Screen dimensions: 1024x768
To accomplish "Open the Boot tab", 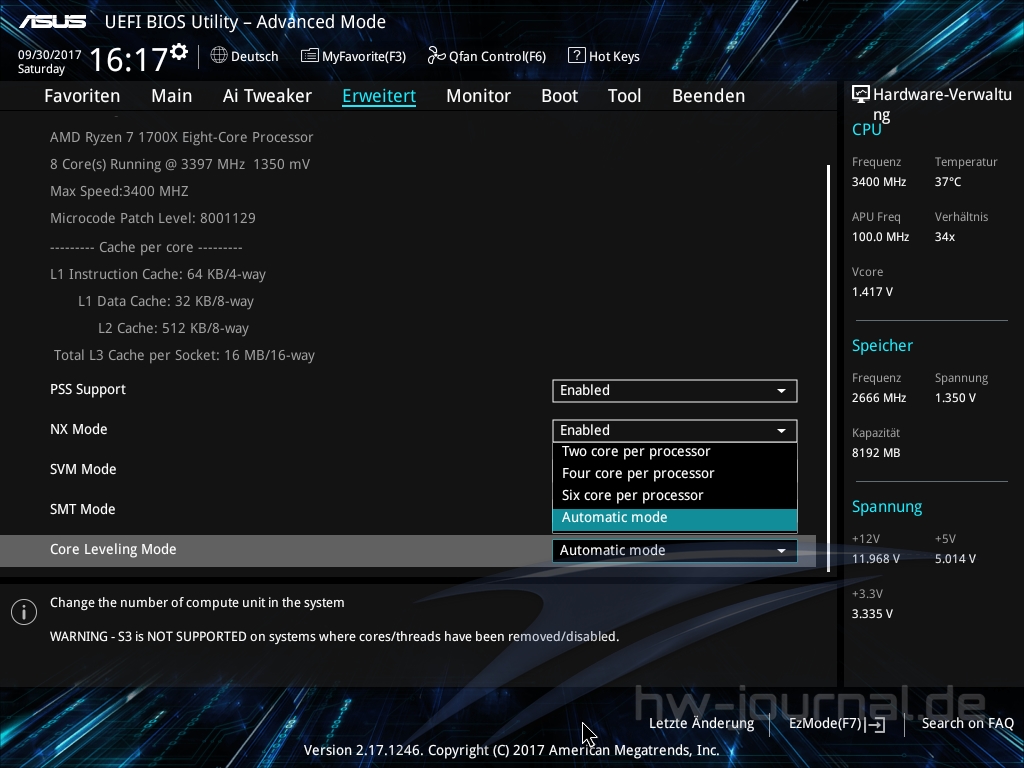I will point(560,96).
